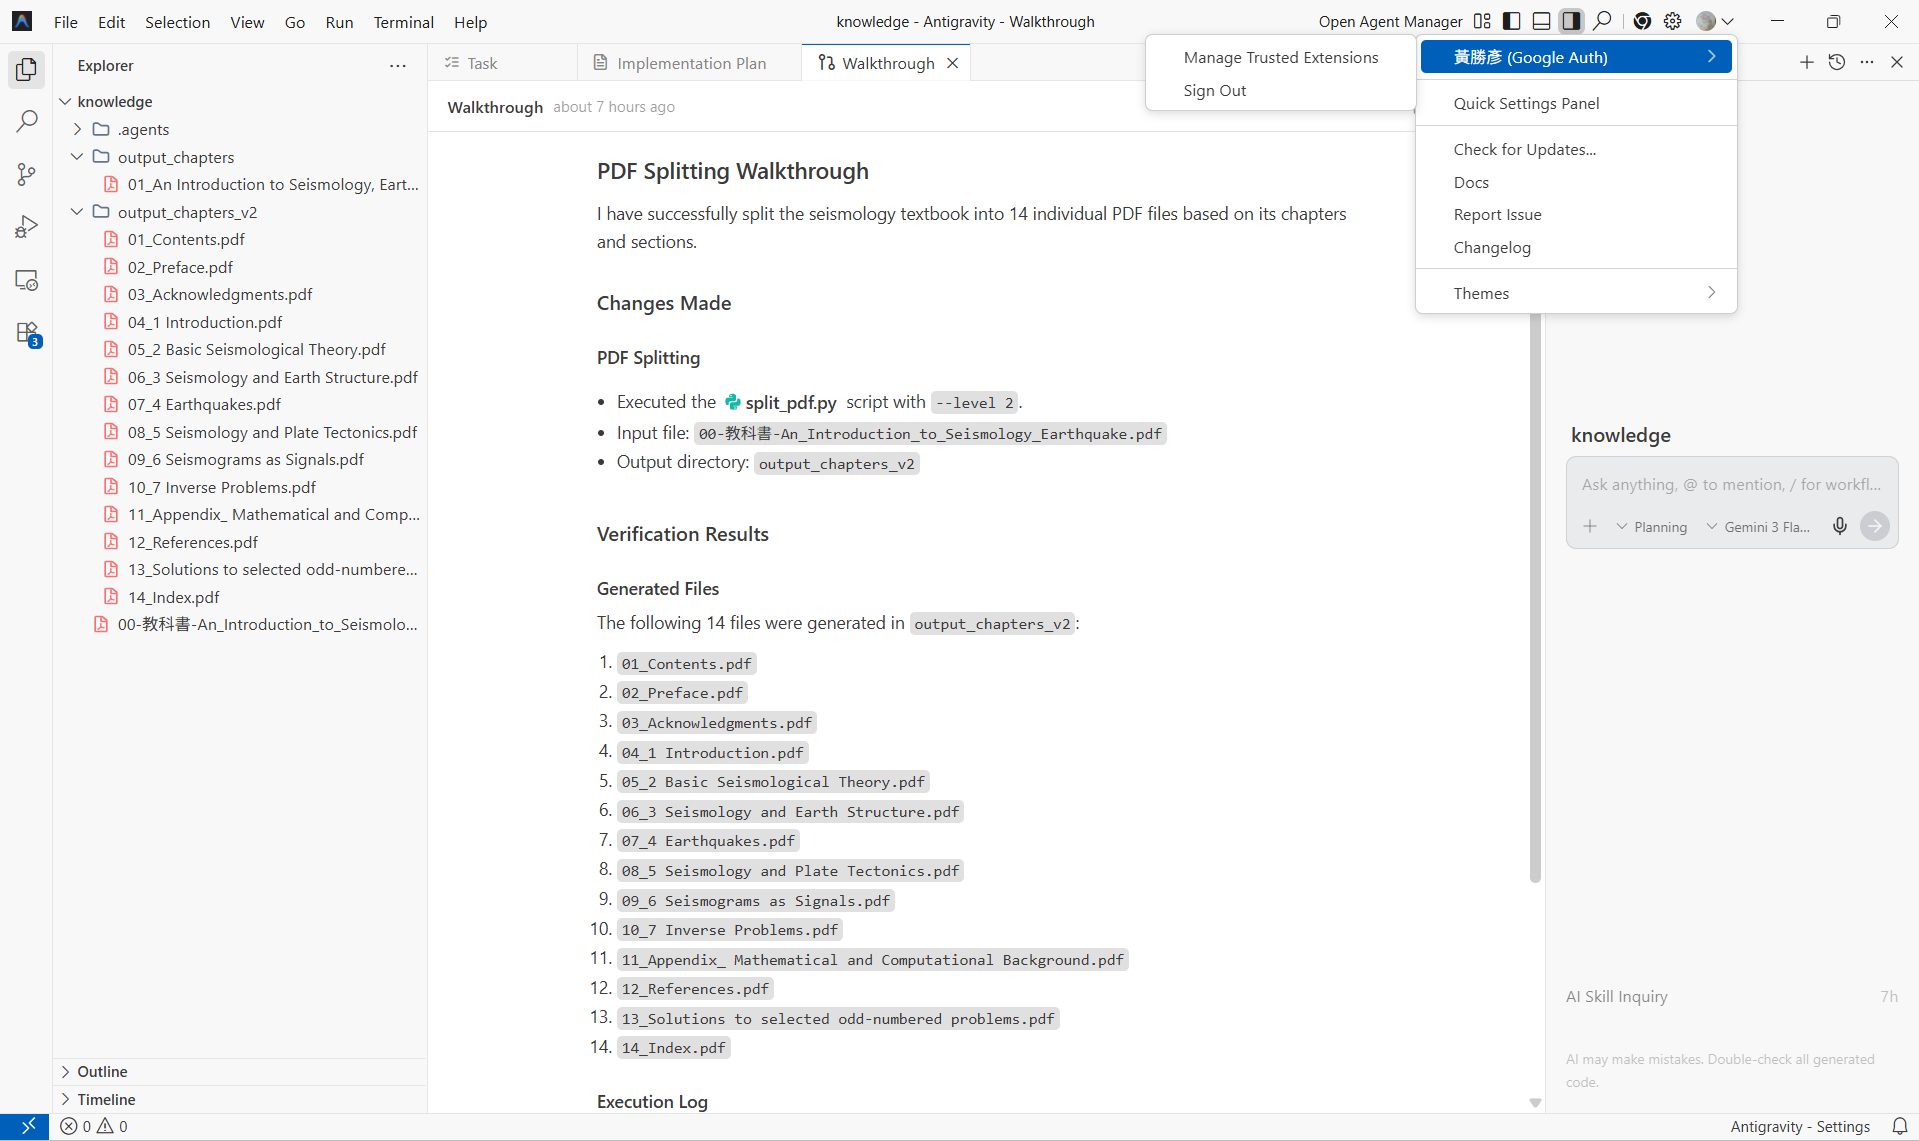Open conversation history clock icon
The height and width of the screenshot is (1141, 1919).
(x=1837, y=62)
